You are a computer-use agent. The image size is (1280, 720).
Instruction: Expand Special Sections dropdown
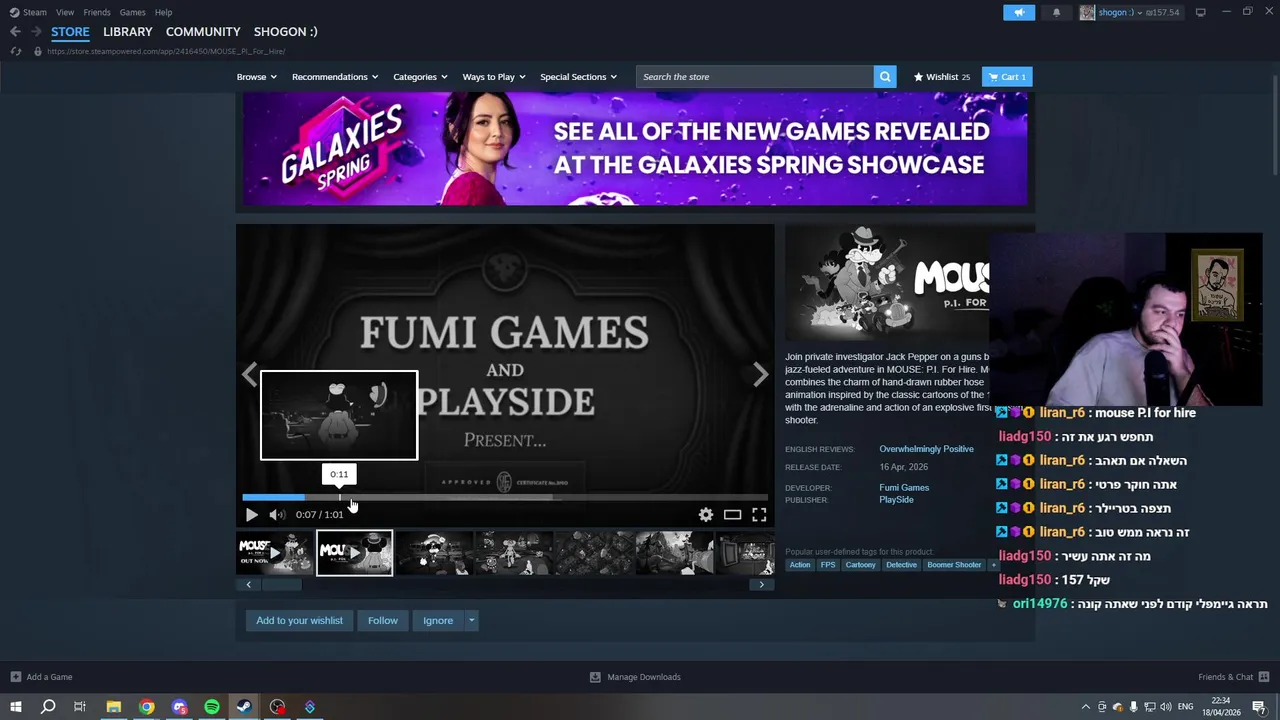click(x=578, y=77)
